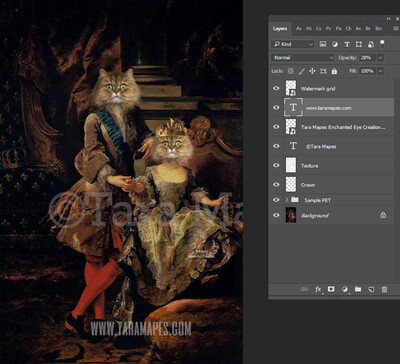Click the Watermark grid layer thumbnail

(x=291, y=88)
